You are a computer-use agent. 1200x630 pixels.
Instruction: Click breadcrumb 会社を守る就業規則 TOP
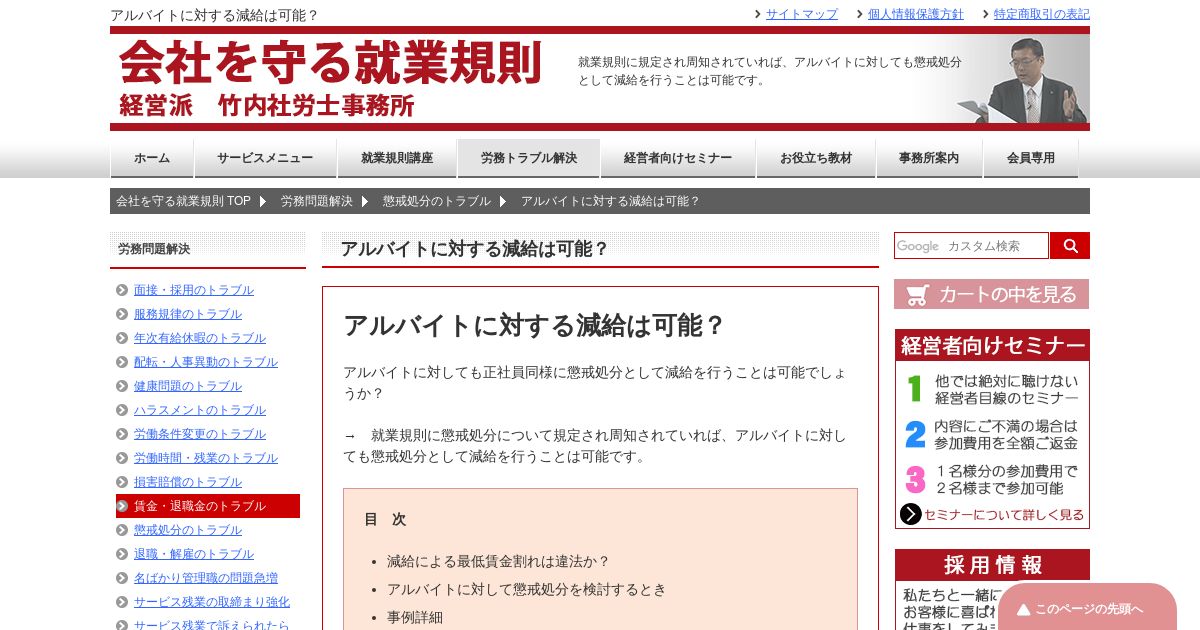pos(183,201)
